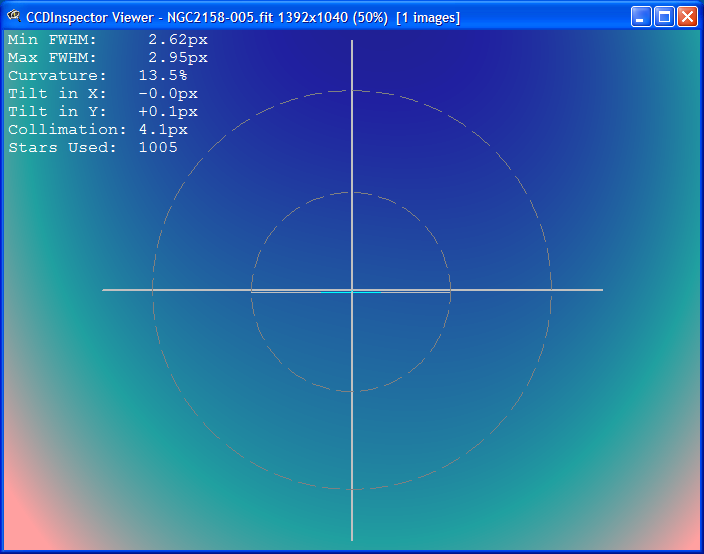704x554 pixels.
Task: Click the Stars Used 1005 count
Action: [x=158, y=148]
